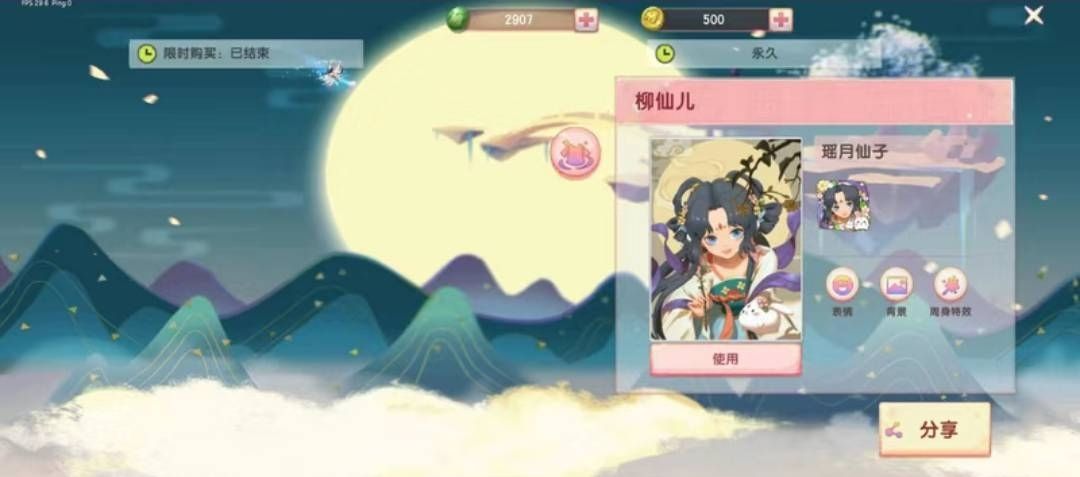Click the gold coin currency icon
Viewport: 1080px width, 477px height.
point(652,19)
